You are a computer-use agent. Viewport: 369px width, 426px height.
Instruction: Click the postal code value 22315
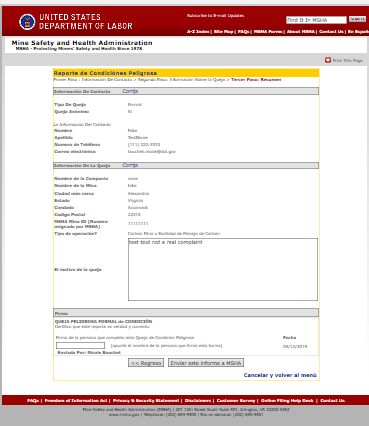pos(134,215)
